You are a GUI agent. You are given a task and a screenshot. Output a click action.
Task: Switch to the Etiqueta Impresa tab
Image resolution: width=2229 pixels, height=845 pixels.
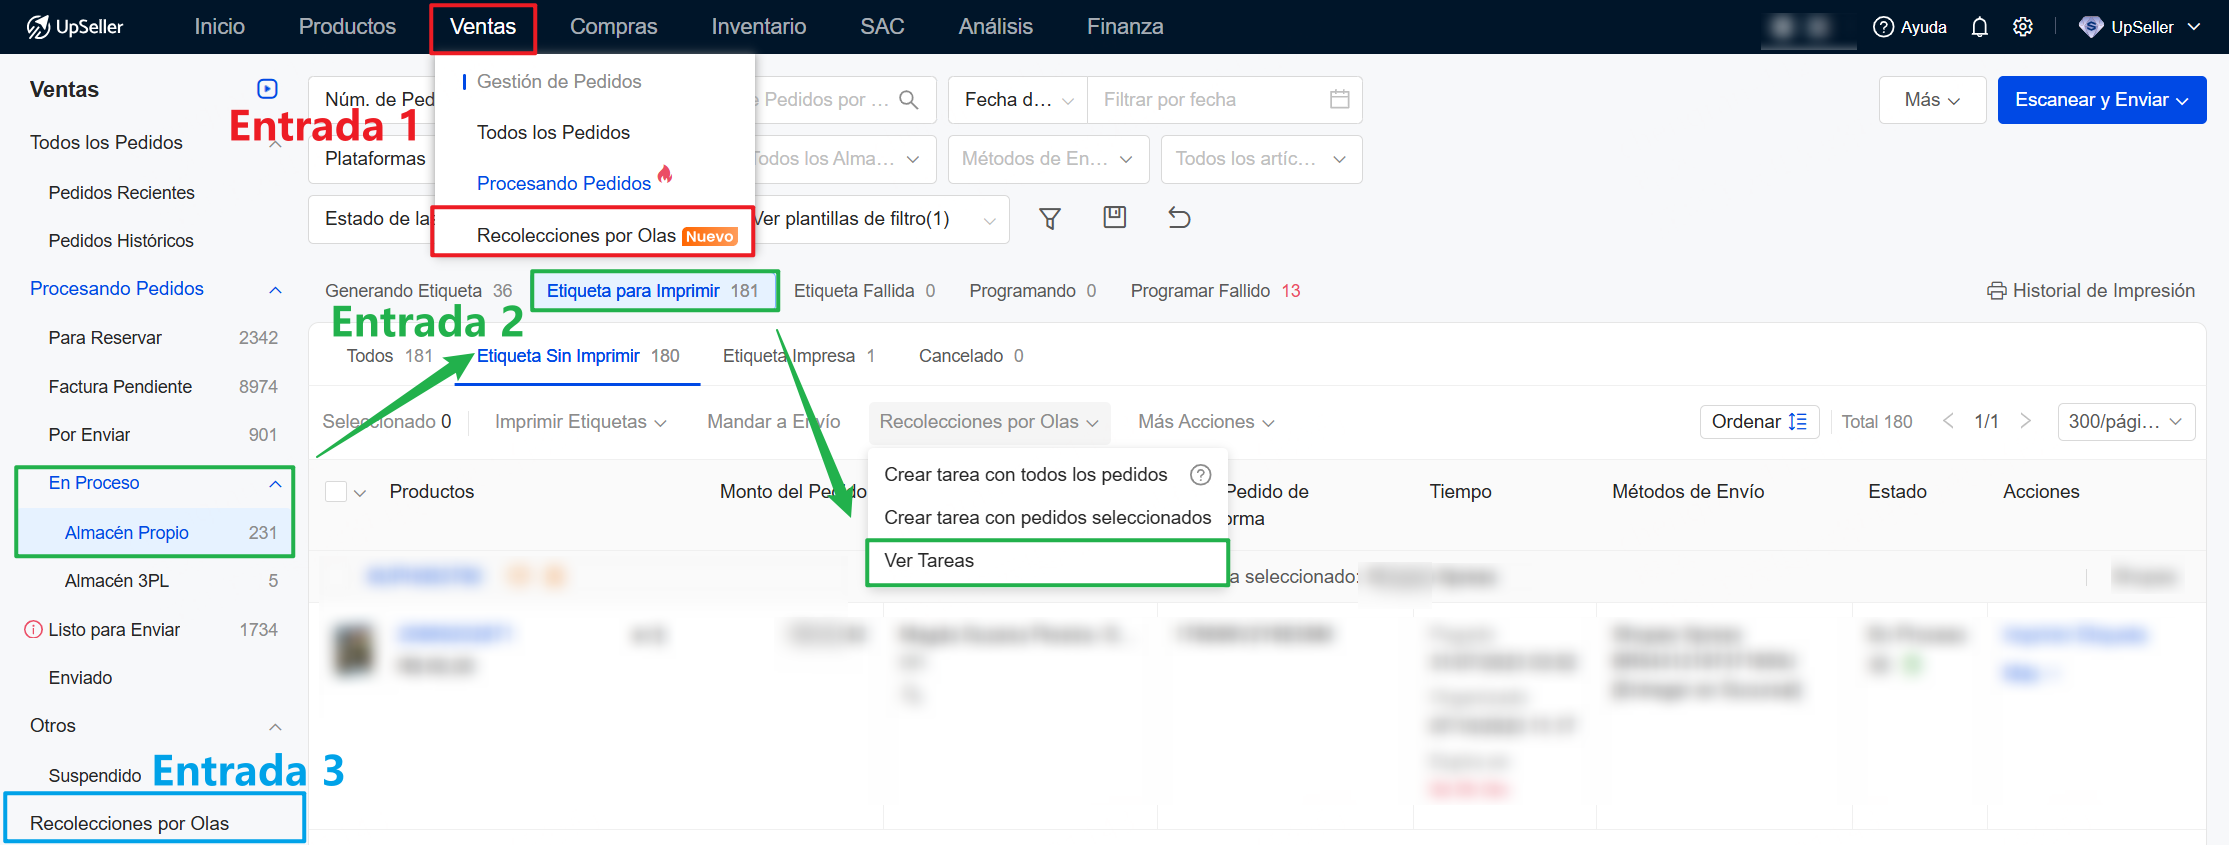797,356
